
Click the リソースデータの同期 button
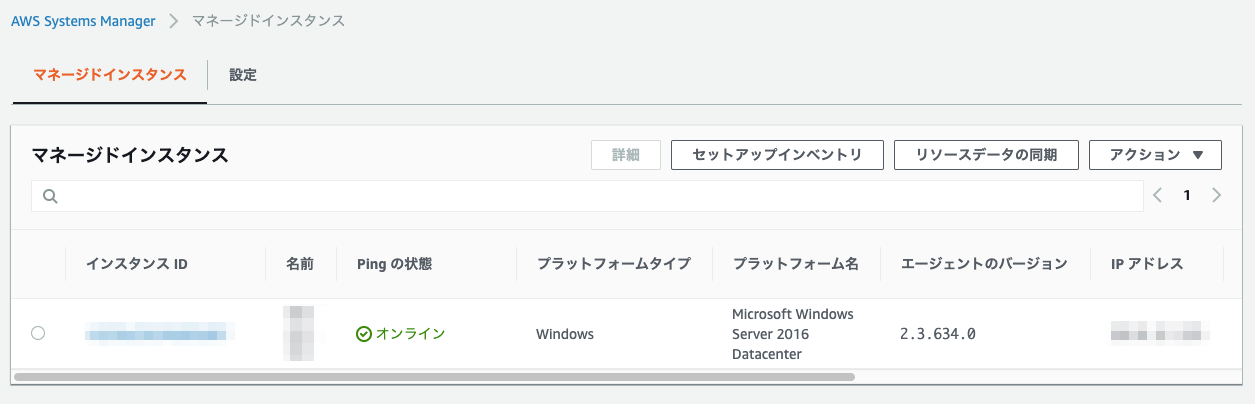pyautogui.click(x=986, y=155)
